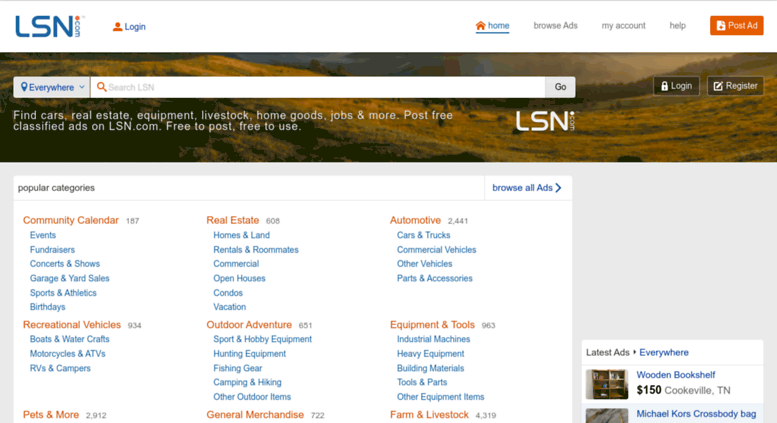The height and width of the screenshot is (423, 777).
Task: Select RVs & Campers link
Action: point(60,368)
